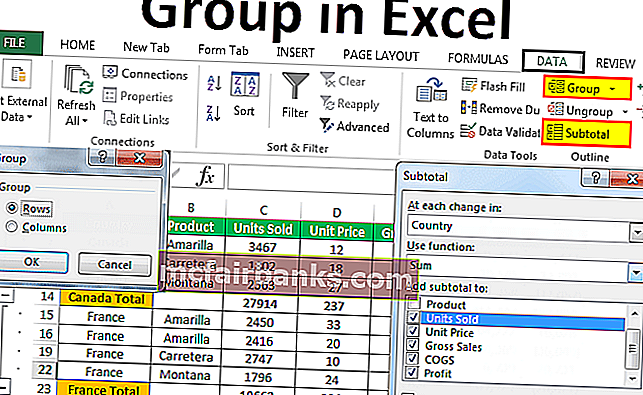Clear the applied filter
The image size is (643, 395).
click(342, 80)
